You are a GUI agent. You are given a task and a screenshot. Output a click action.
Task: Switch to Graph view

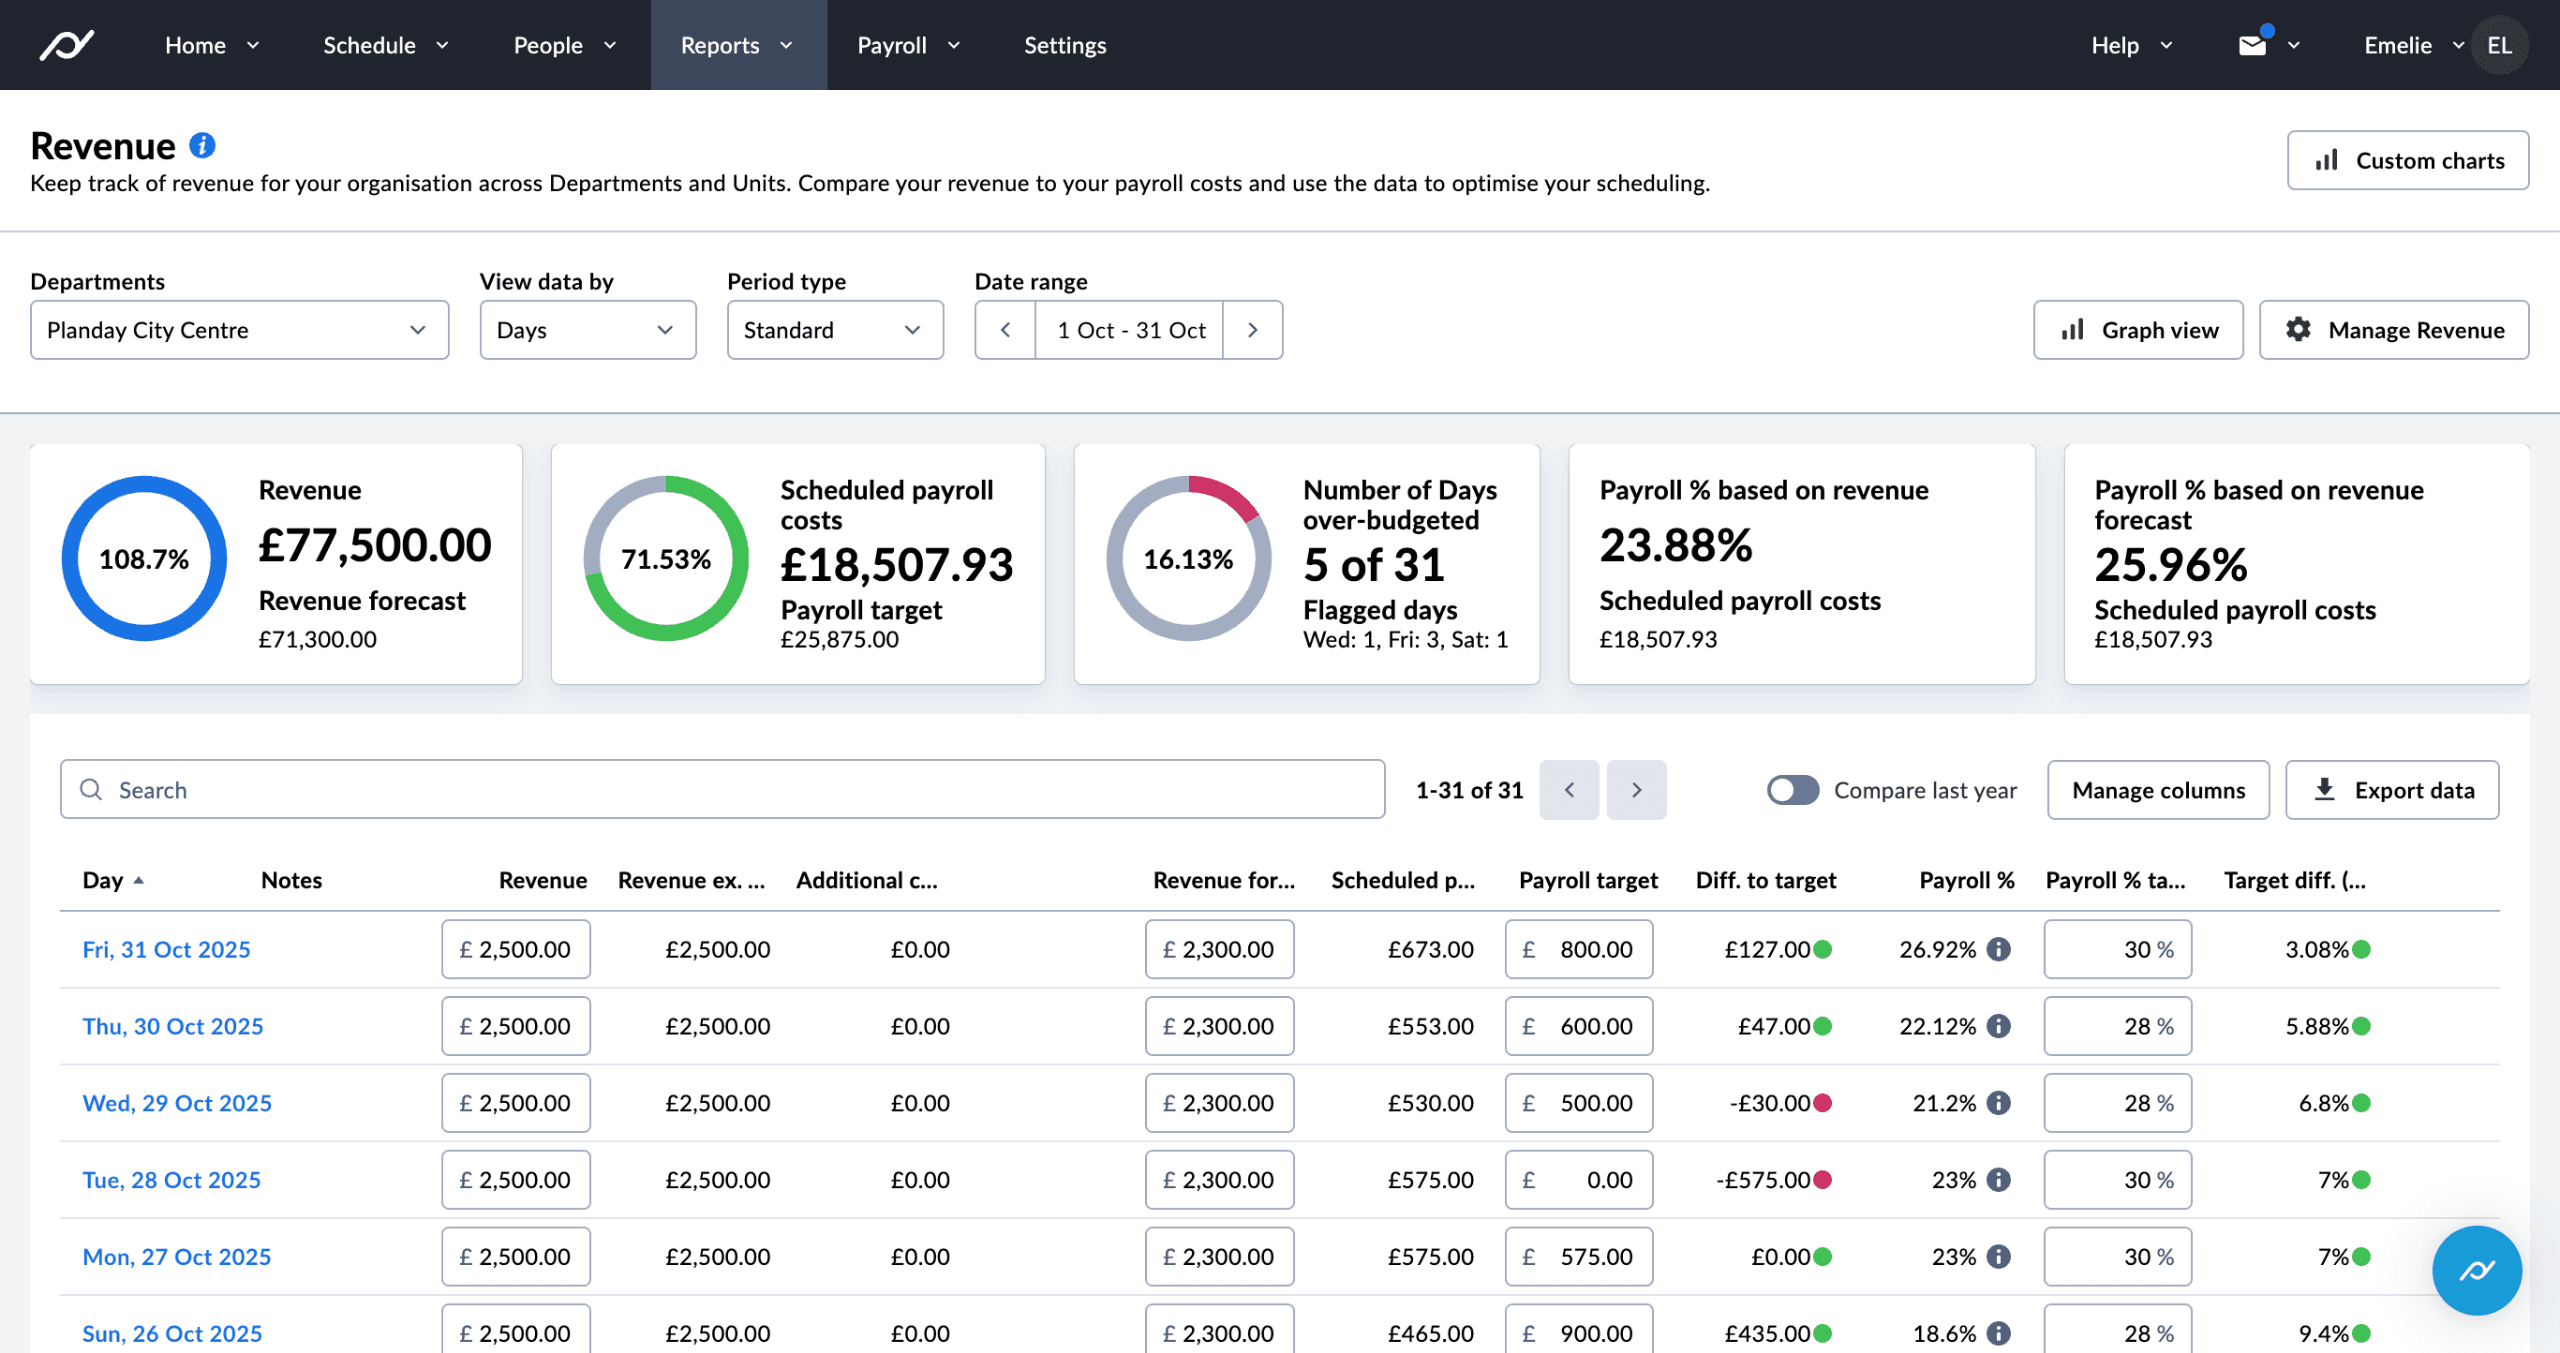(2138, 330)
